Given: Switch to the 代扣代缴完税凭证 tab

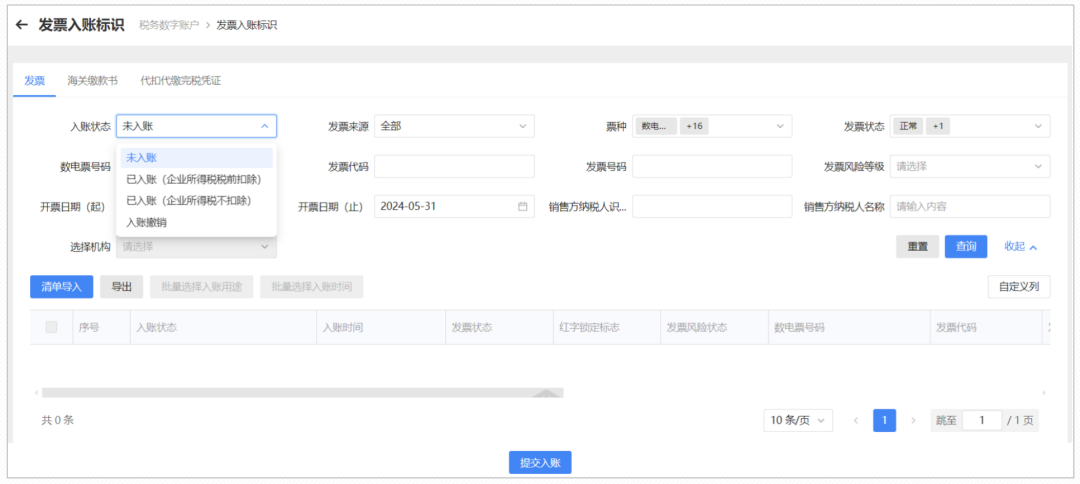Looking at the screenshot, I should pyautogui.click(x=181, y=80).
